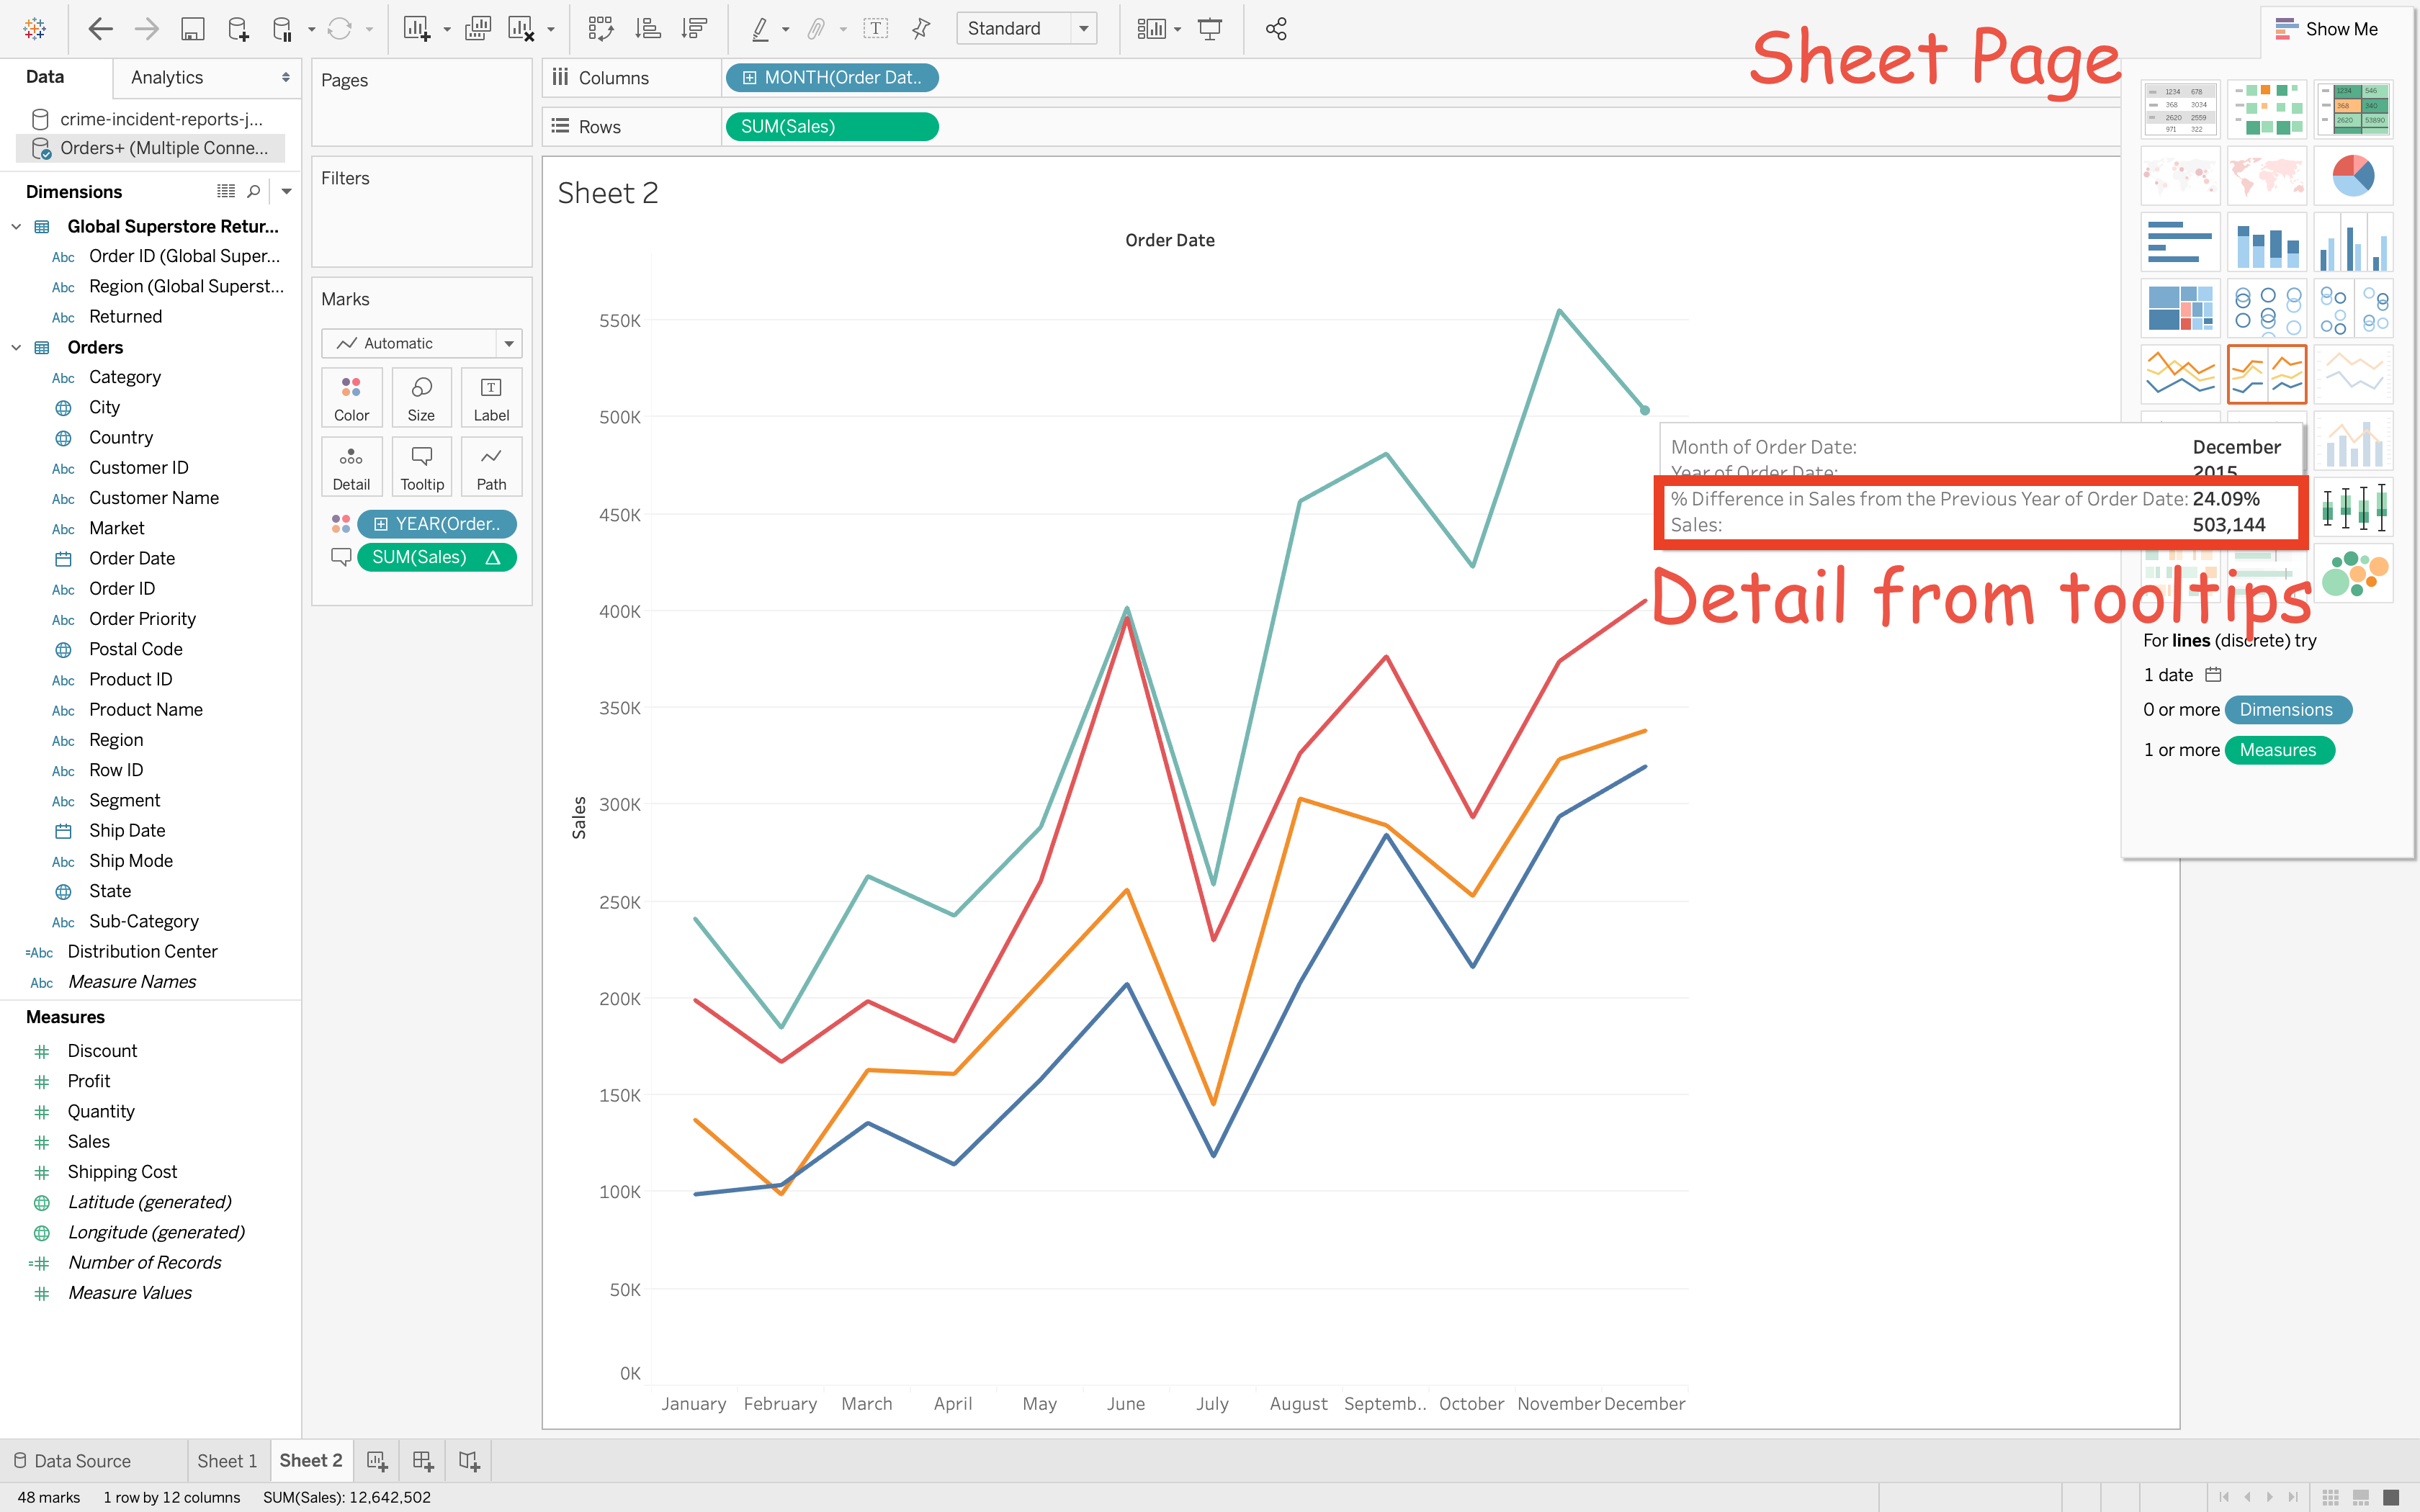This screenshot has height=1512, width=2420.
Task: Click the New Dashboard tab icon
Action: pos(423,1461)
